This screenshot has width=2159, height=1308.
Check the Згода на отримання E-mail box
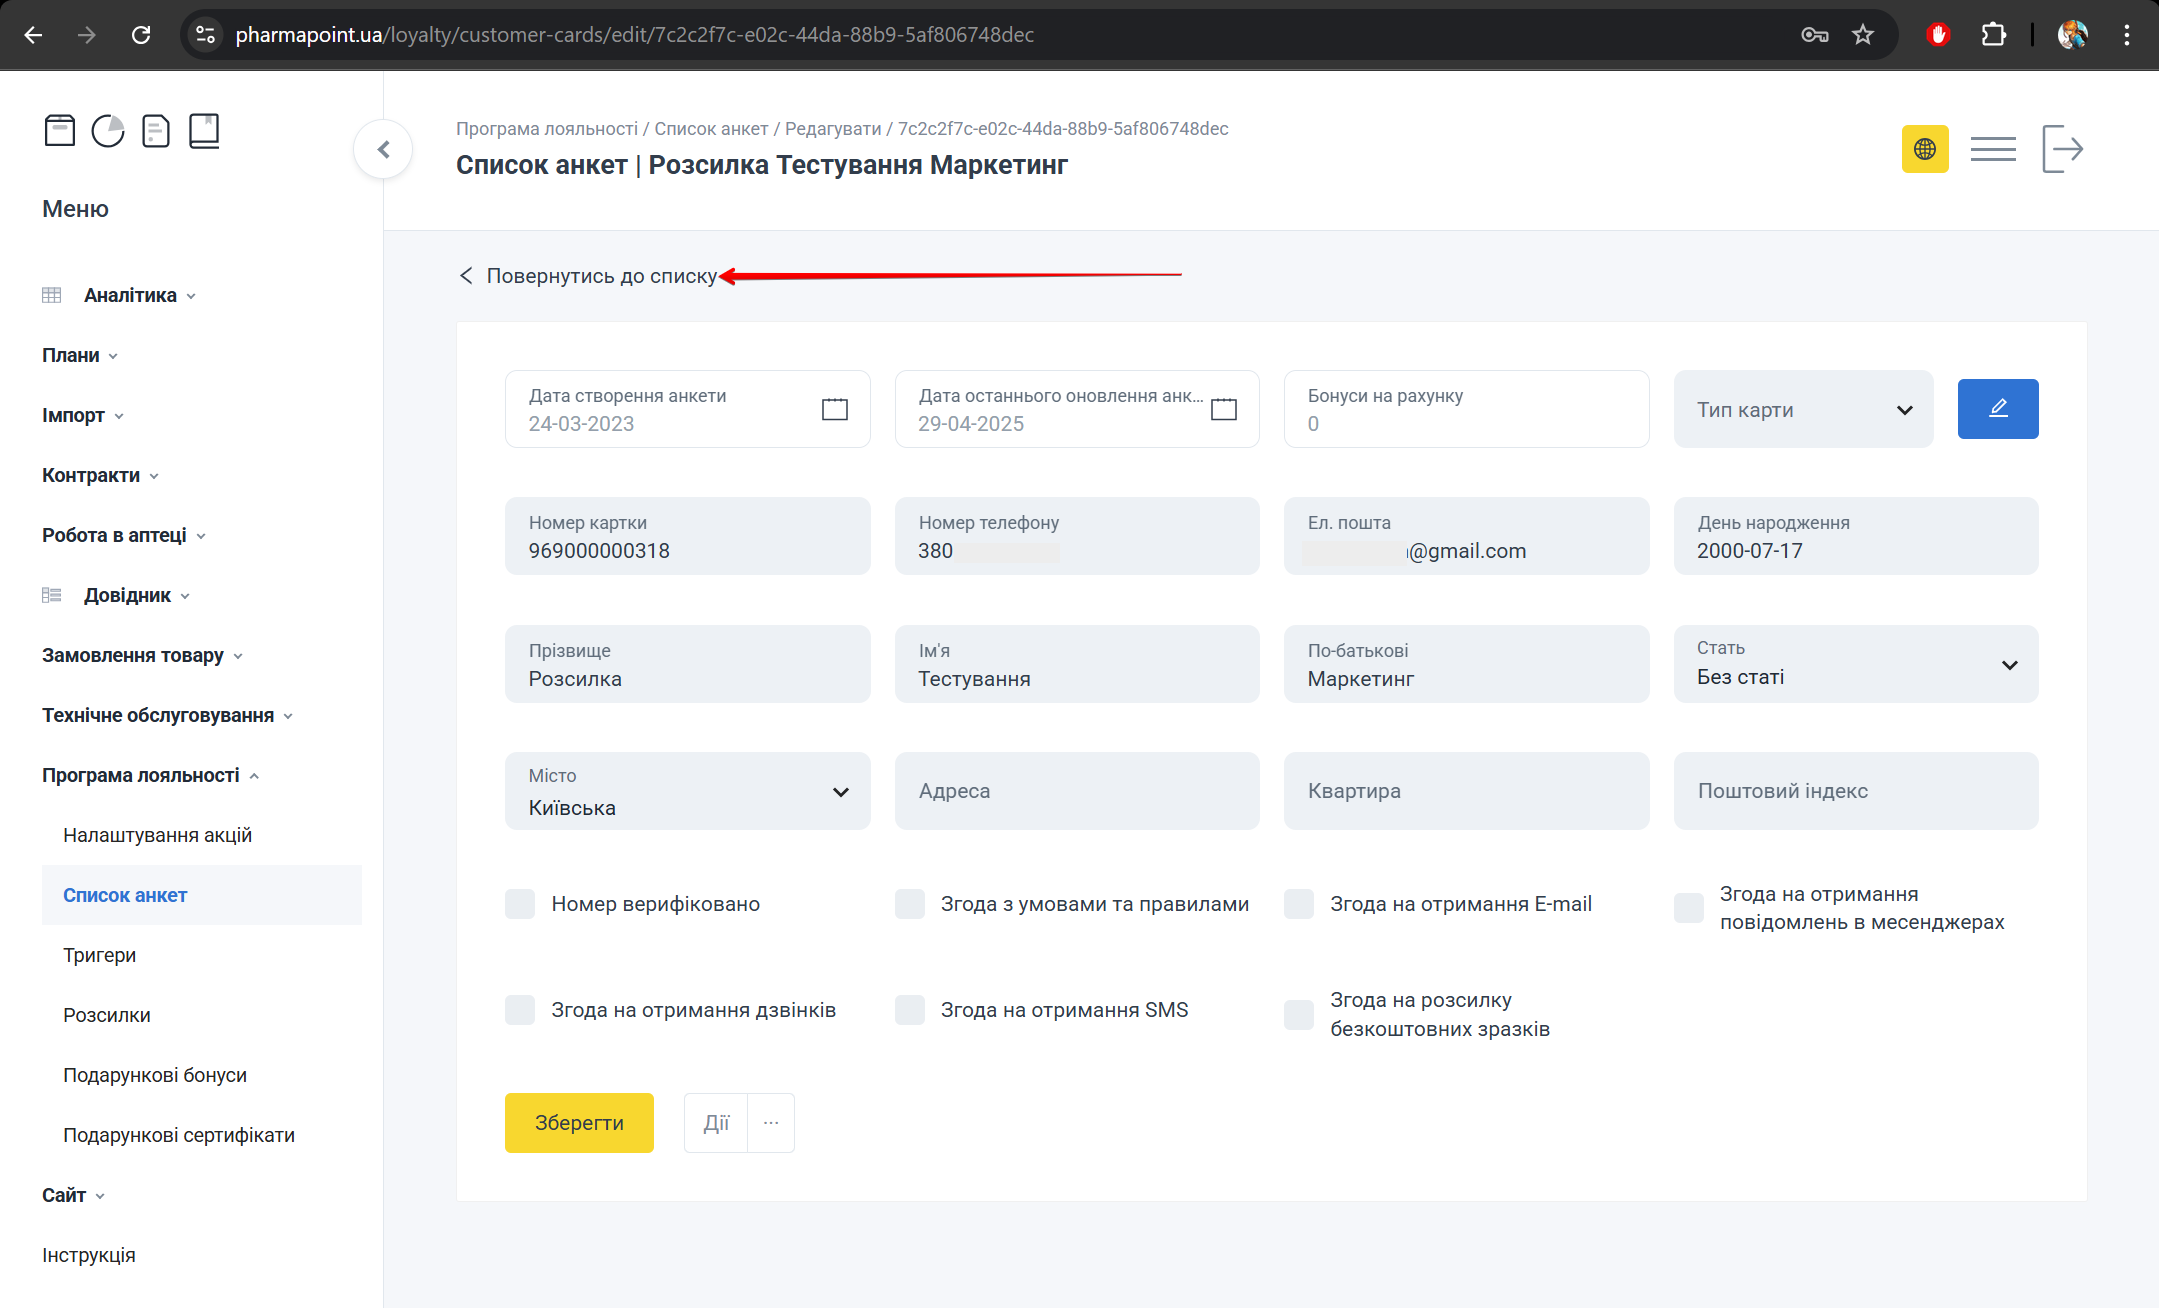coord(1298,904)
